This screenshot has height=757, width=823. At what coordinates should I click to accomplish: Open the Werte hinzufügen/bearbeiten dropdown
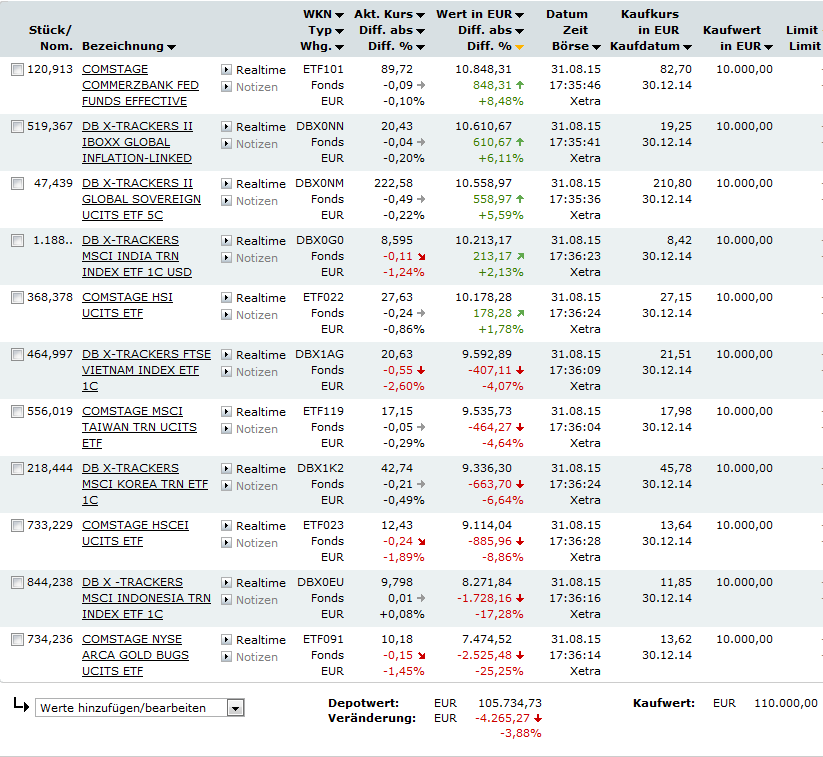click(x=140, y=708)
